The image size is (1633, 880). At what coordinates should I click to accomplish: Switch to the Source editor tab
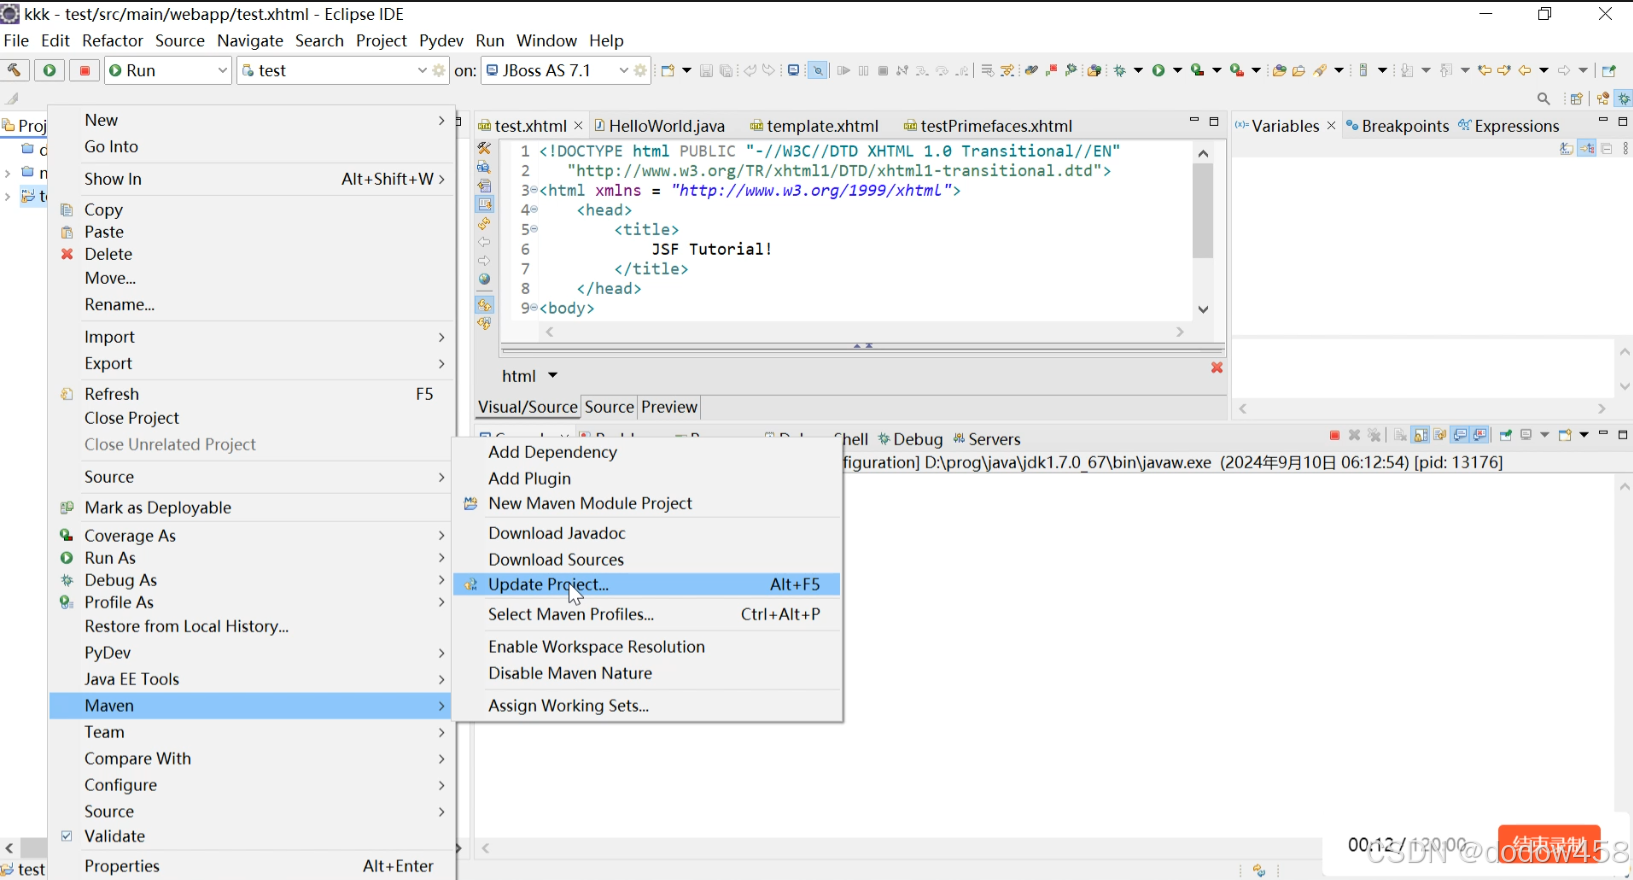(x=609, y=407)
